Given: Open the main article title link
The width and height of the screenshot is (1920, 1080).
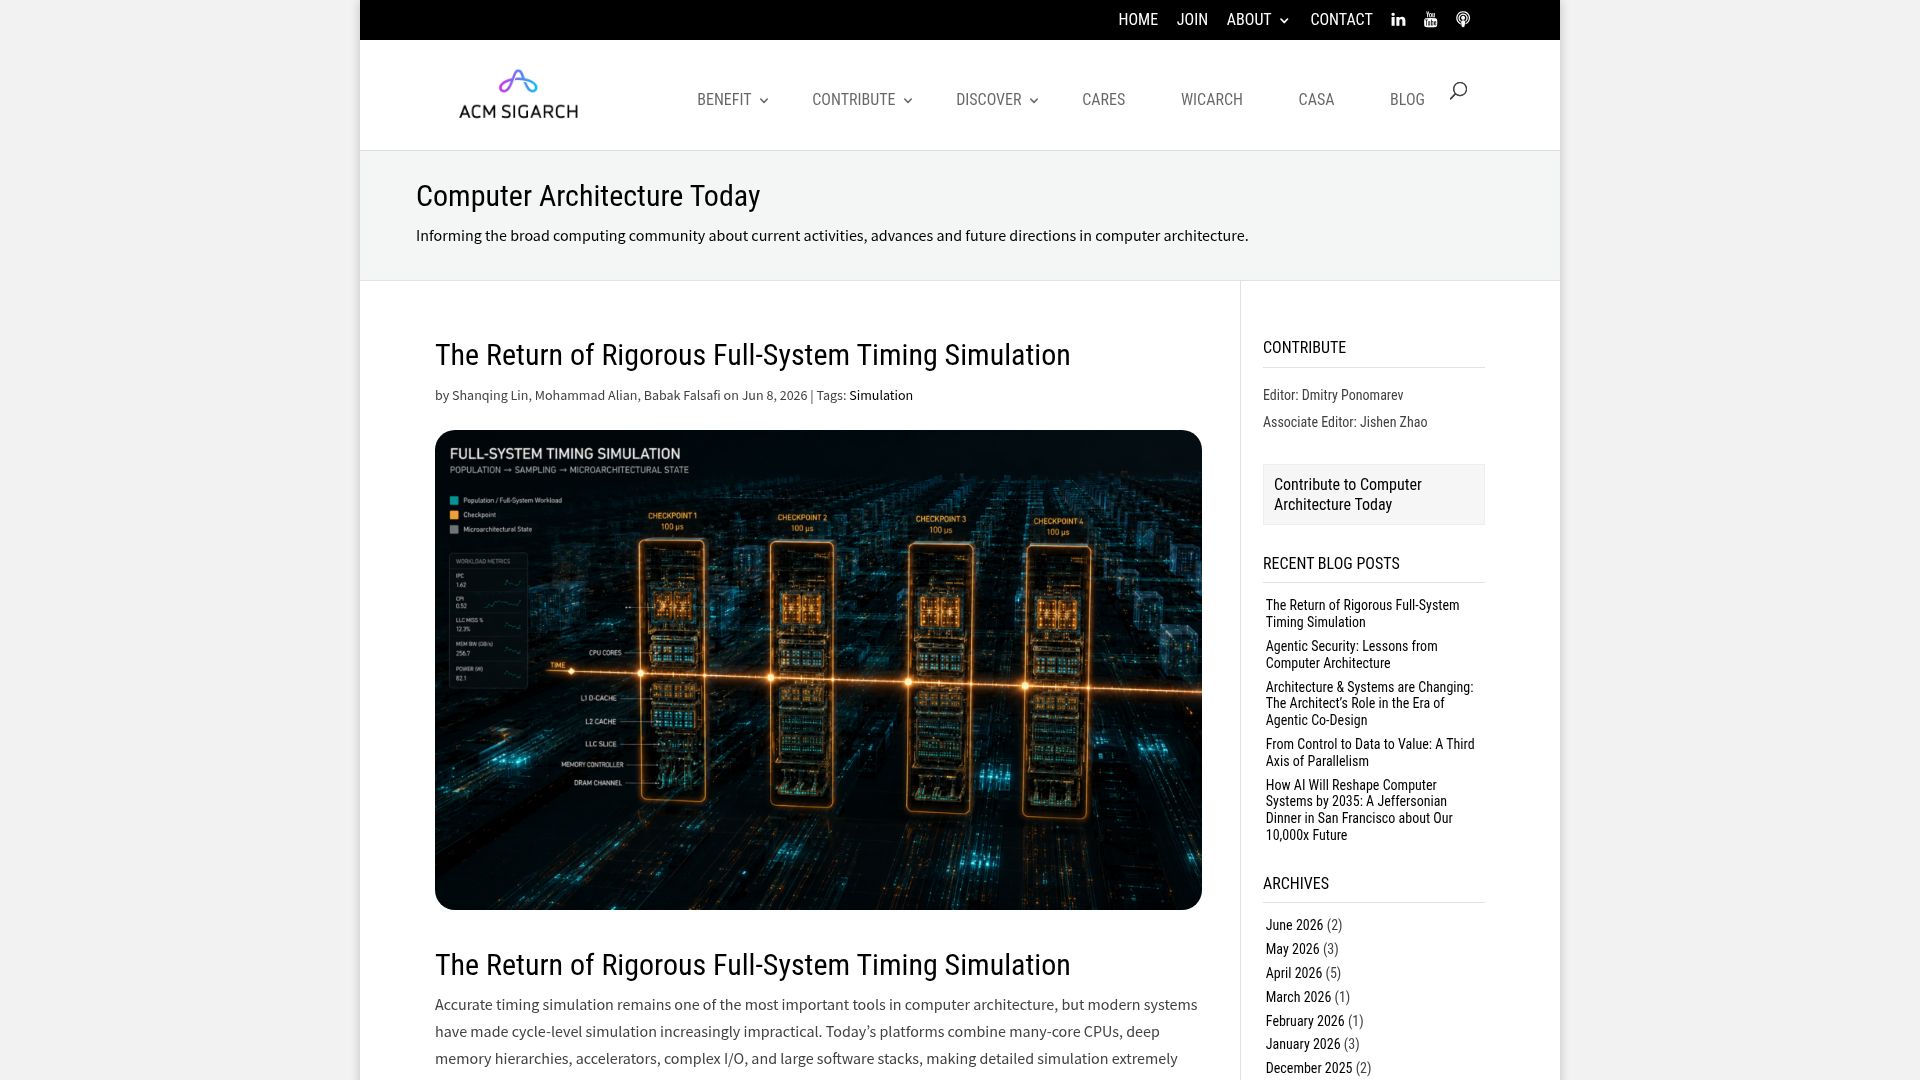Looking at the screenshot, I should point(752,355).
